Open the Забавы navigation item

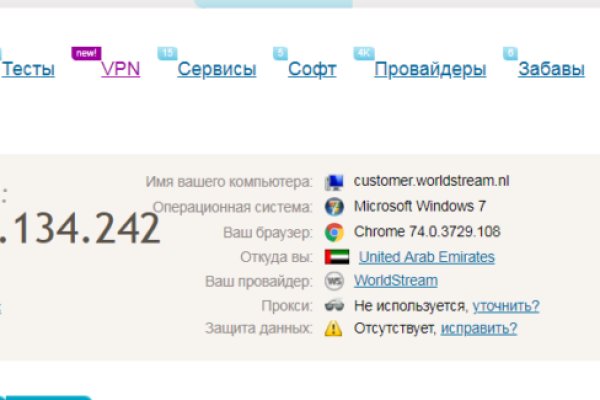pyautogui.click(x=551, y=69)
